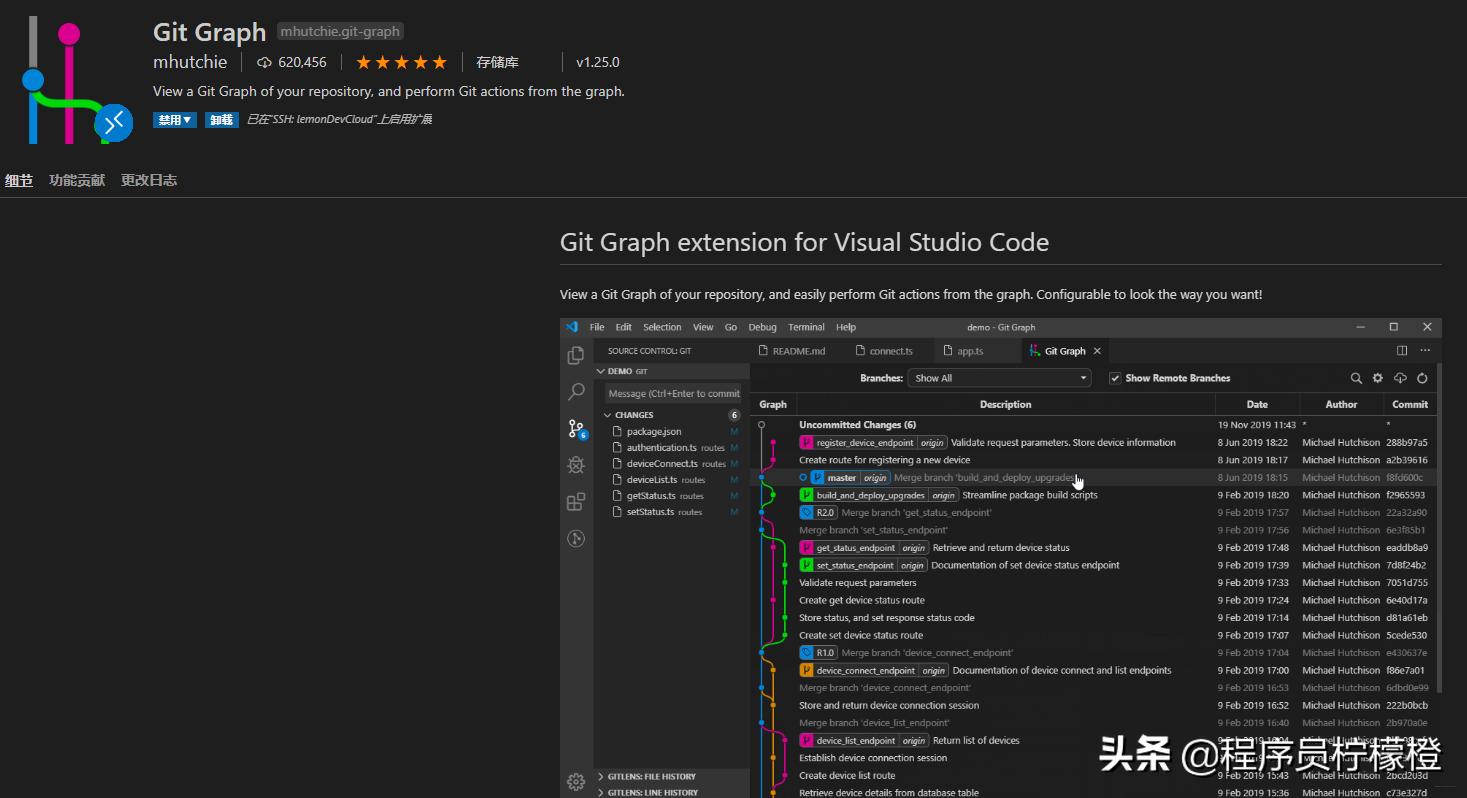Open the Manage gear at the activity bar bottom

tap(575, 782)
